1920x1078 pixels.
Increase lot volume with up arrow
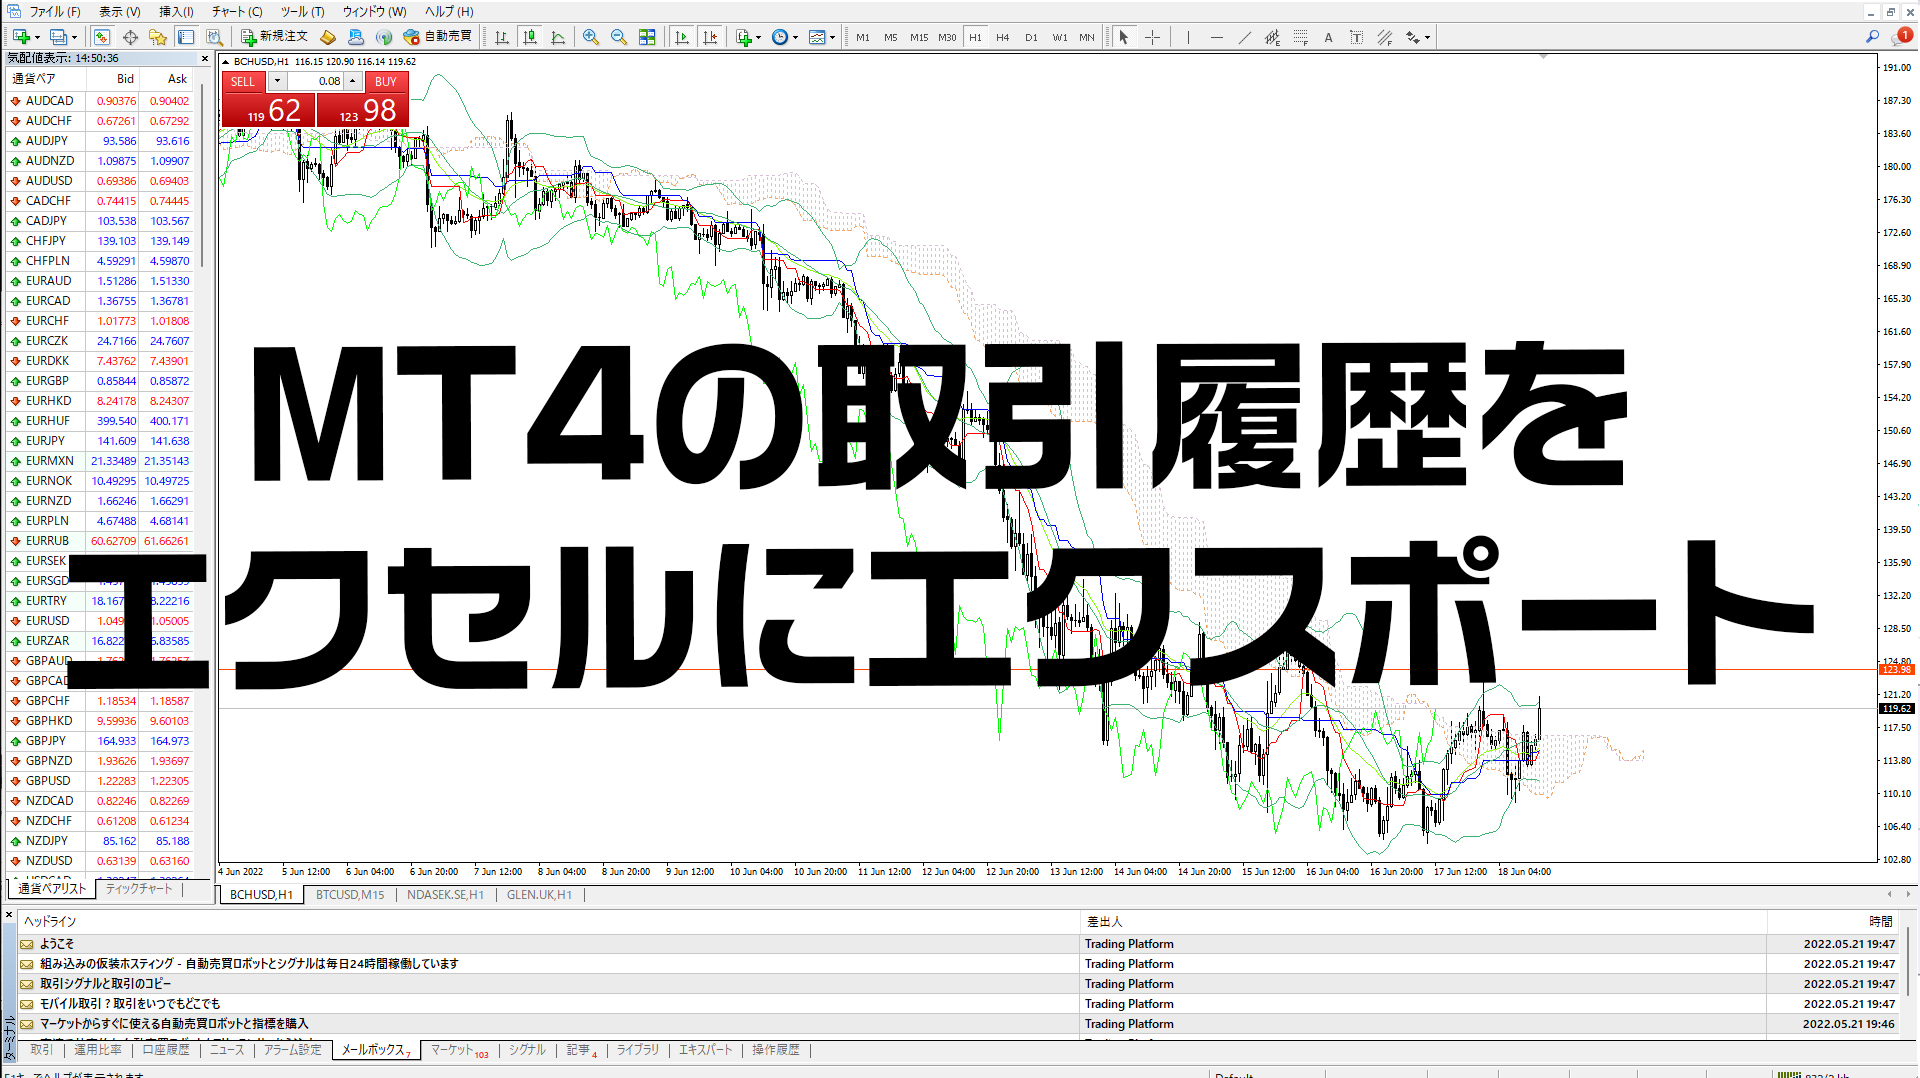pos(352,81)
